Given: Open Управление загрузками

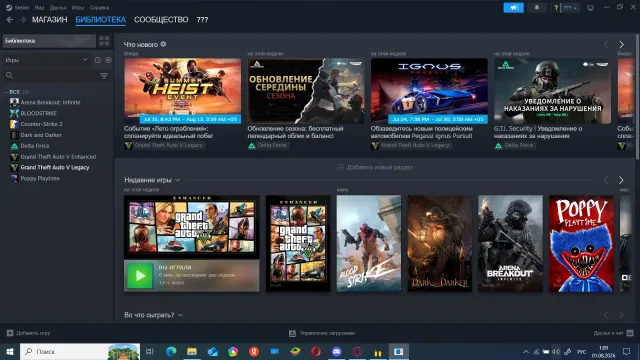Looking at the screenshot, I should point(322,333).
